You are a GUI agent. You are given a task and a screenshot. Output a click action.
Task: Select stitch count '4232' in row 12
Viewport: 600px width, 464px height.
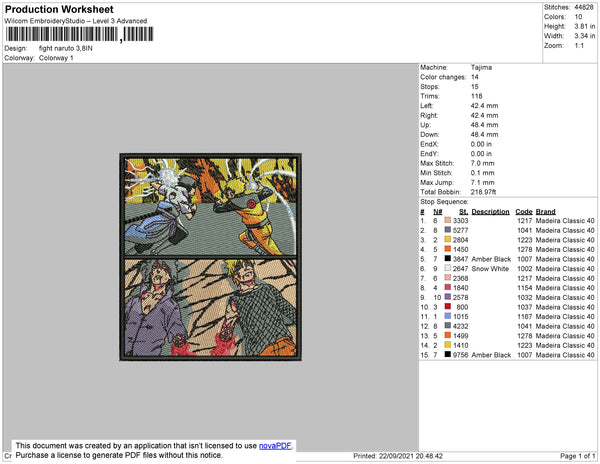click(x=460, y=326)
